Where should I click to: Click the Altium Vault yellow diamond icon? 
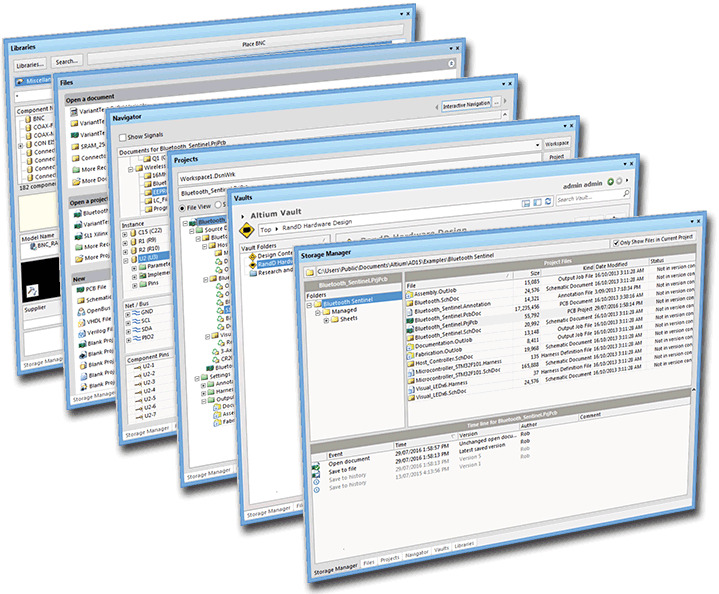click(x=247, y=229)
